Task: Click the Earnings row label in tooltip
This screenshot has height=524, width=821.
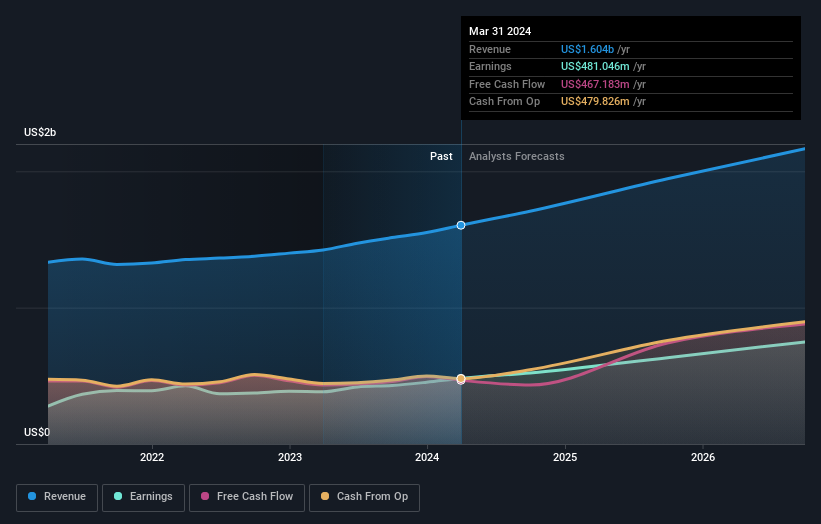Action: click(490, 66)
